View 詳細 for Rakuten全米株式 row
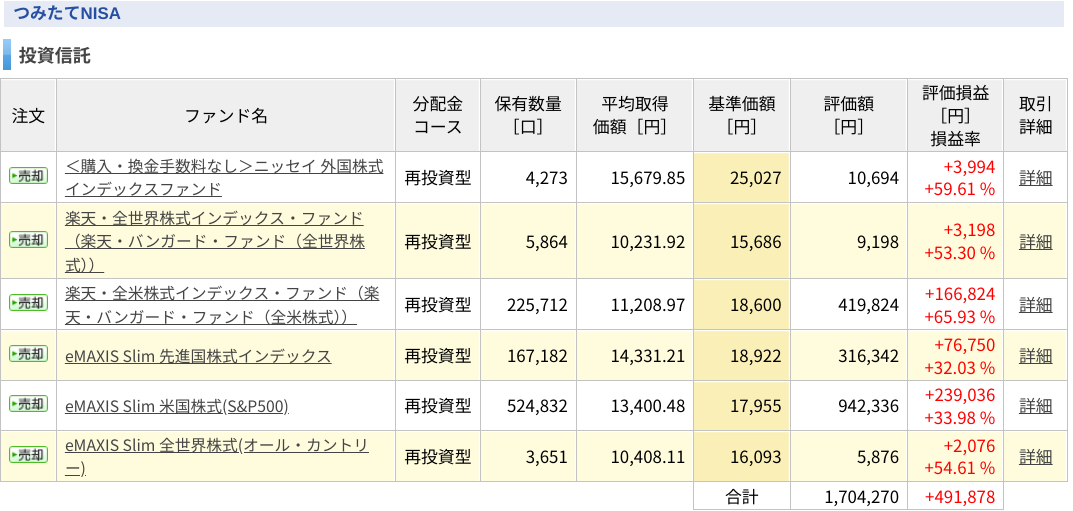This screenshot has height=511, width=1073. tap(1035, 304)
